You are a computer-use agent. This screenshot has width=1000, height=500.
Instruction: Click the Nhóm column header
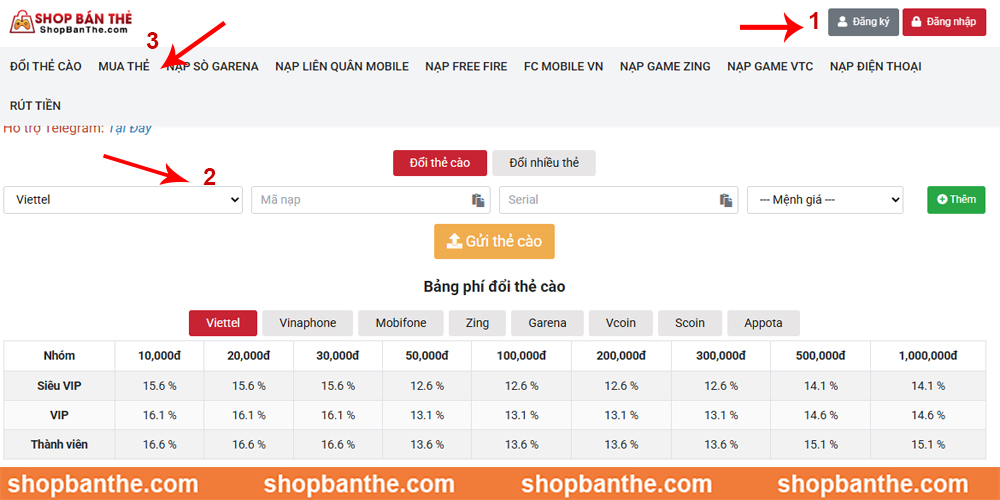pyautogui.click(x=59, y=356)
